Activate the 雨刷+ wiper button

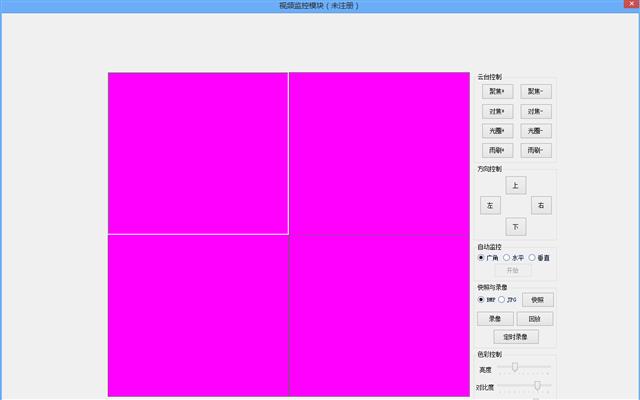[x=495, y=150]
